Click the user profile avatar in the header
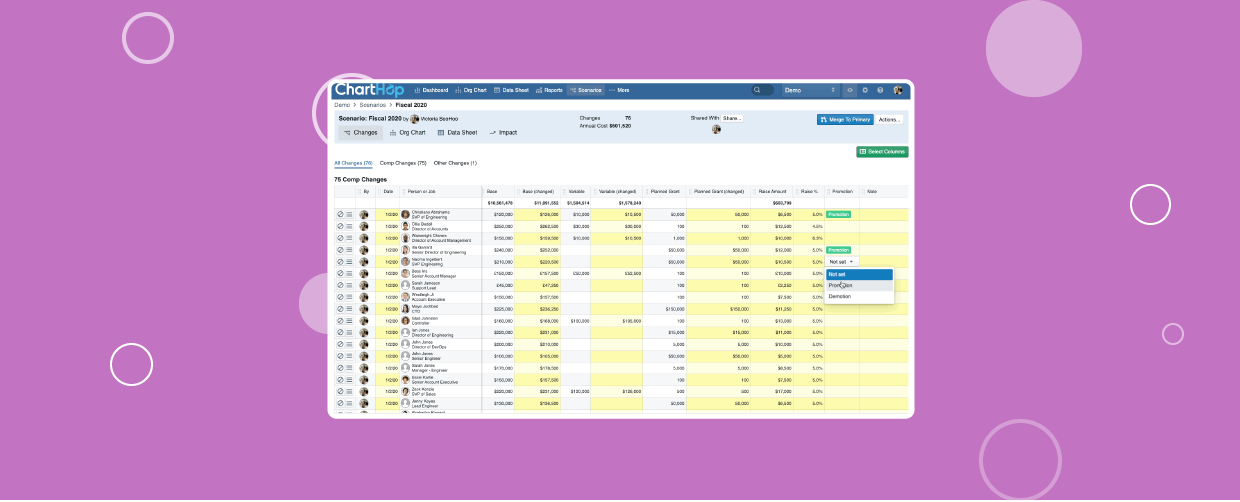The width and height of the screenshot is (1240, 502). tap(898, 90)
